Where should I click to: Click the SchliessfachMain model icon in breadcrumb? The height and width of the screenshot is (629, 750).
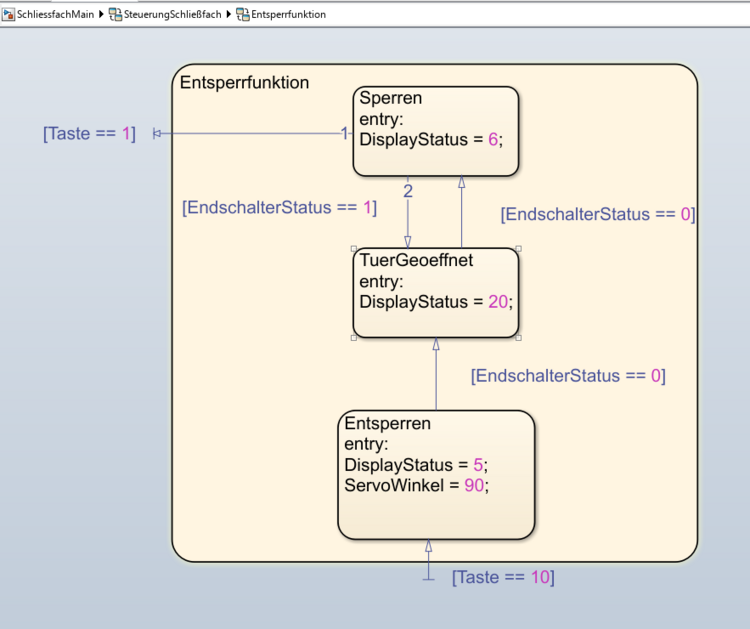[9, 15]
